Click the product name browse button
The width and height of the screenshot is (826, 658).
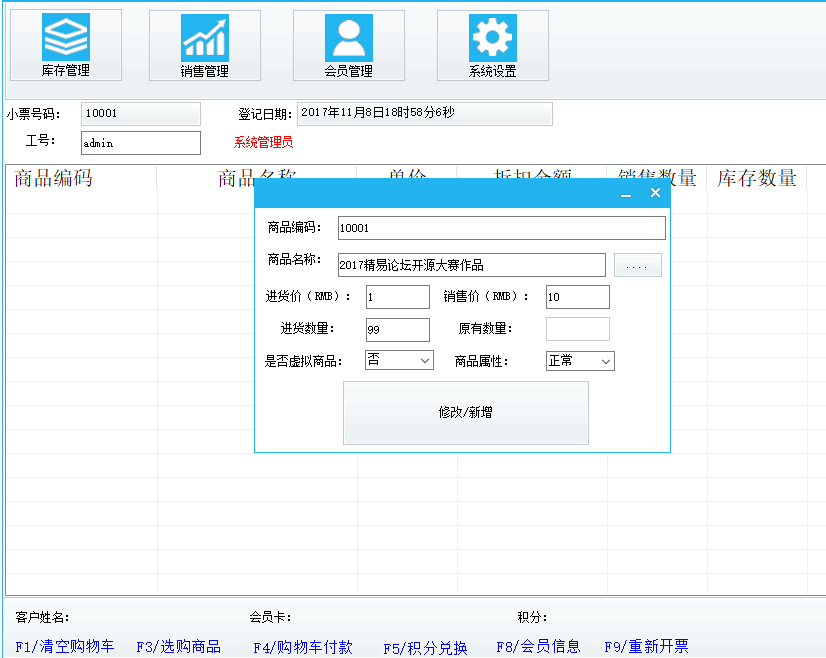pos(637,264)
